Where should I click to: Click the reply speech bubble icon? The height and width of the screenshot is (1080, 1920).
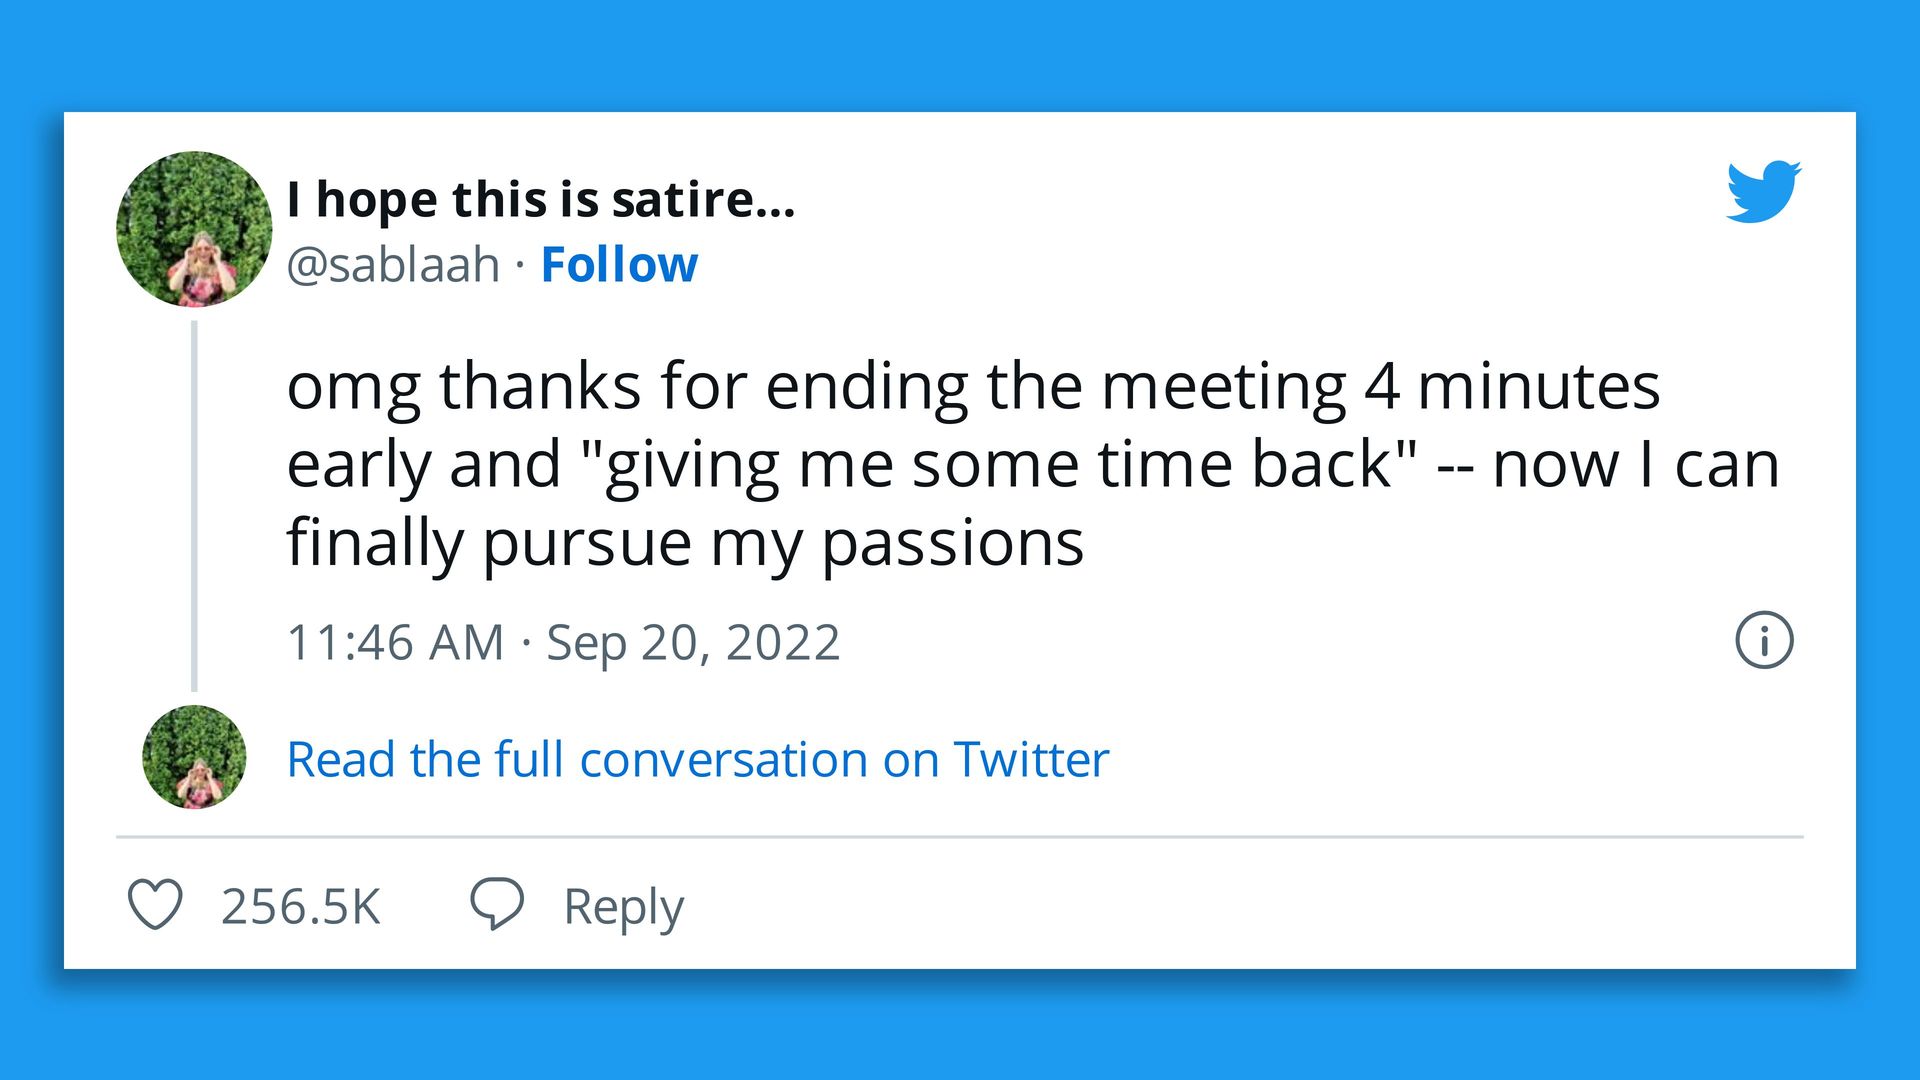point(497,903)
